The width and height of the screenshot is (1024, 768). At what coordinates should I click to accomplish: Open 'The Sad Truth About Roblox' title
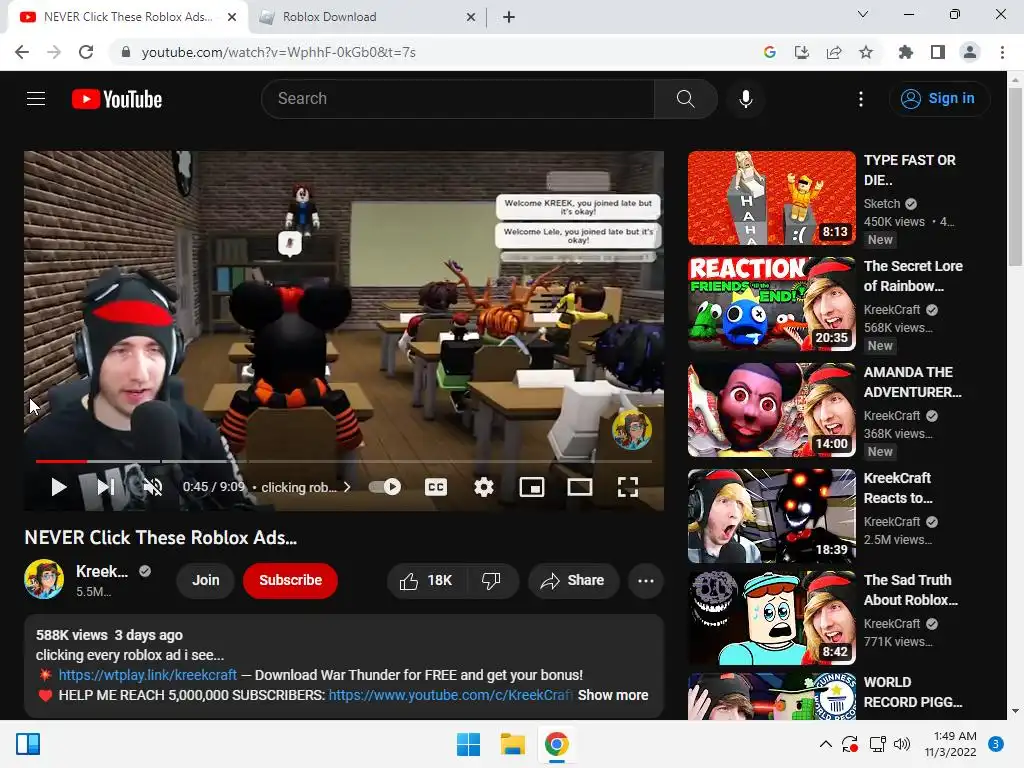[x=911, y=590]
